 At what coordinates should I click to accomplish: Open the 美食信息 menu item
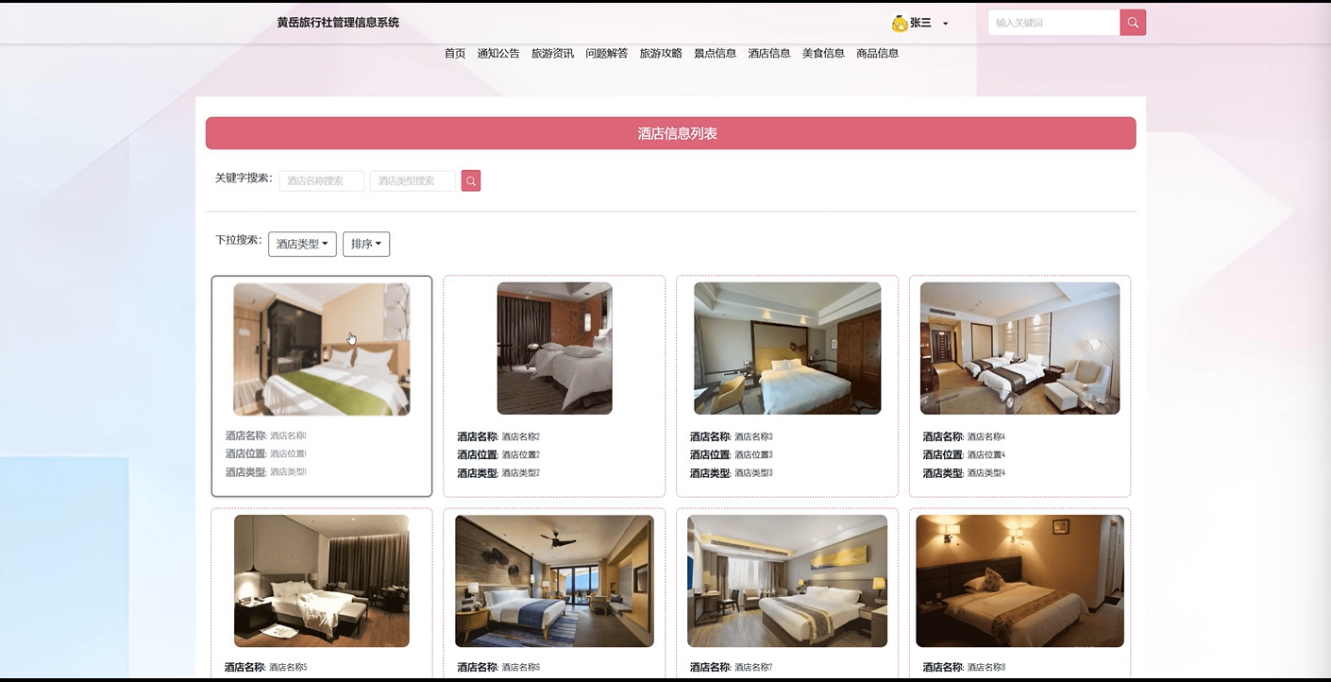823,53
